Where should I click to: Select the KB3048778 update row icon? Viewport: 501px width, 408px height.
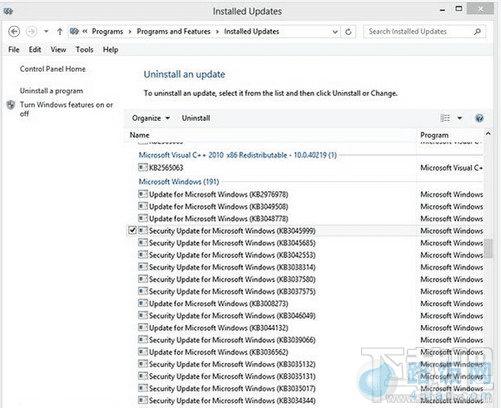coord(143,218)
